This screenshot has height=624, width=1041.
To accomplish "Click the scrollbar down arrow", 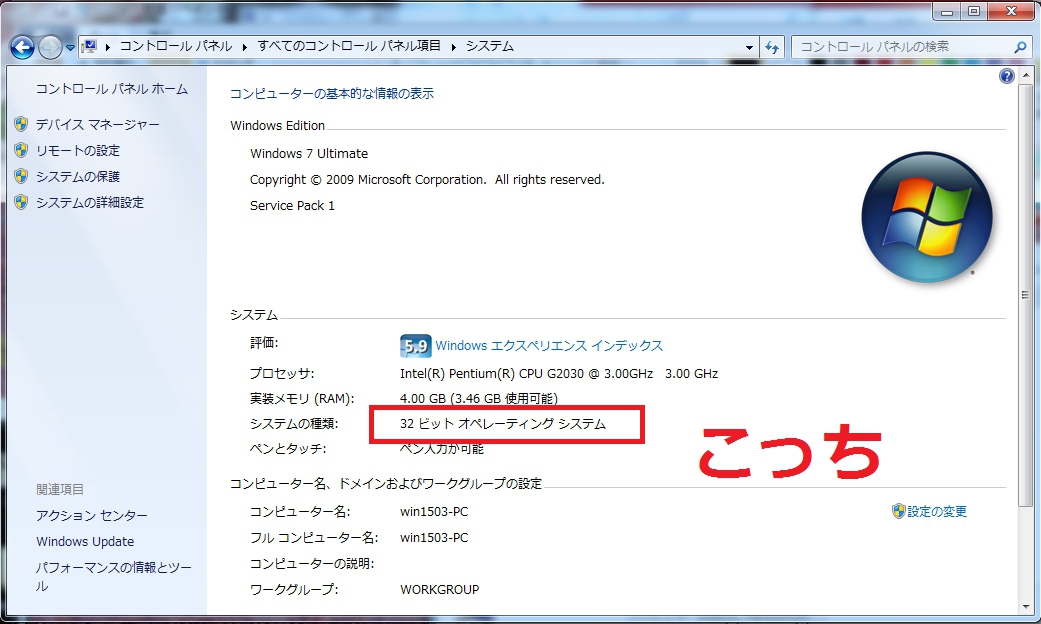I will click(1026, 606).
